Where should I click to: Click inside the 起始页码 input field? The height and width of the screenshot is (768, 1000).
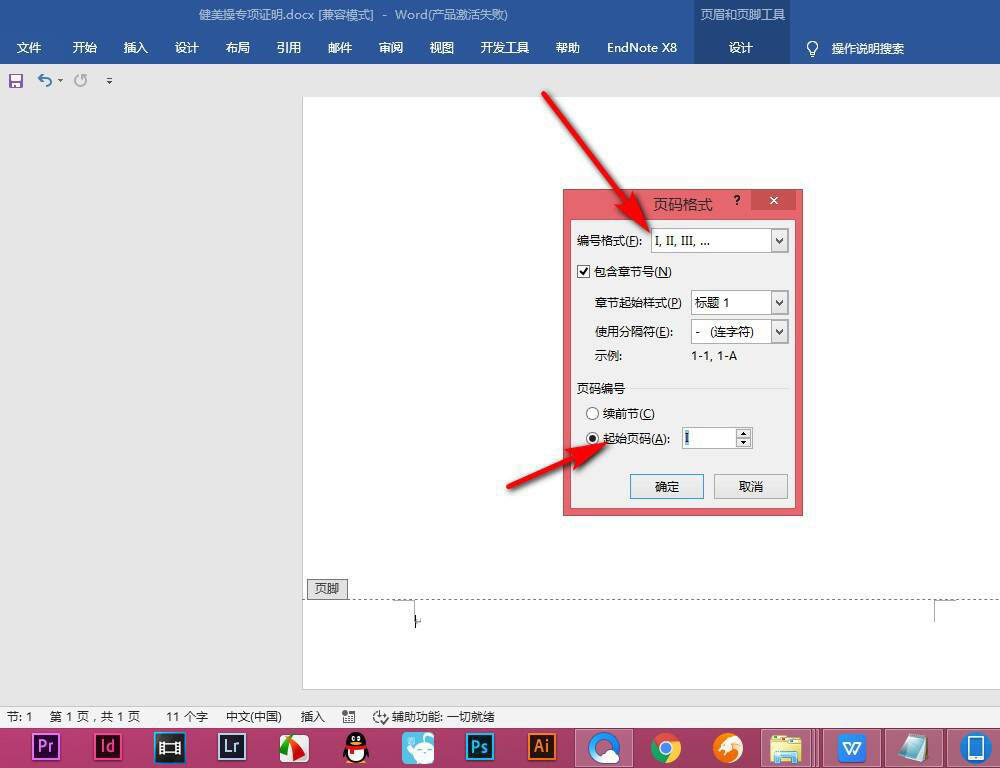click(710, 437)
